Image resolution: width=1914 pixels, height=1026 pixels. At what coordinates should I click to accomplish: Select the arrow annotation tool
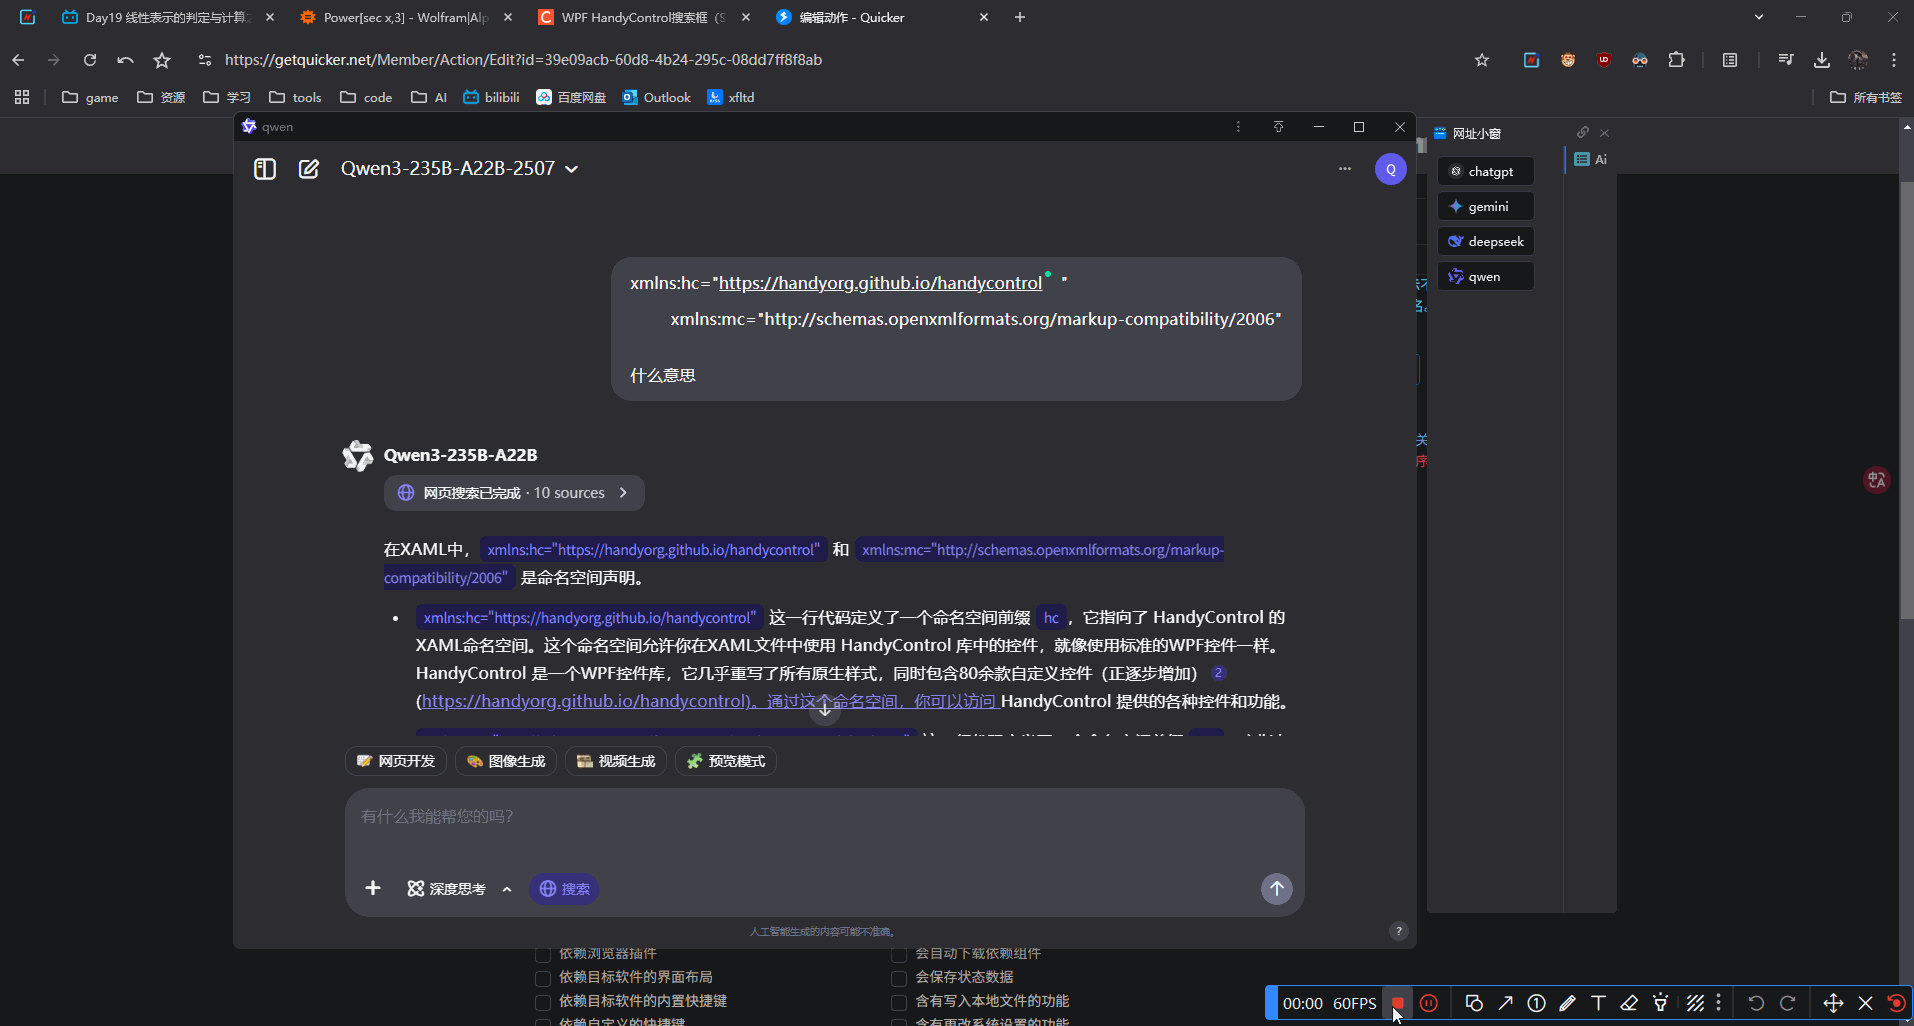click(1505, 1003)
